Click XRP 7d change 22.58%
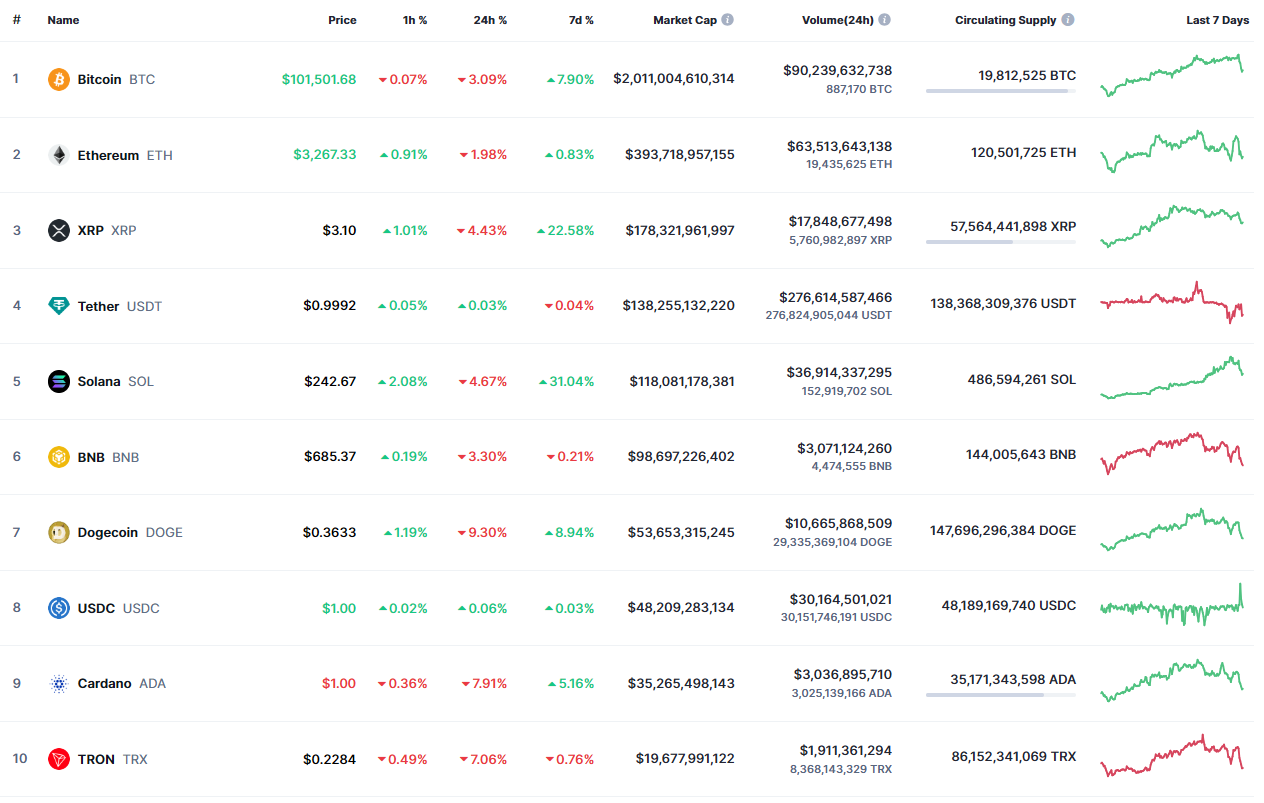This screenshot has width=1264, height=803. tap(566, 230)
